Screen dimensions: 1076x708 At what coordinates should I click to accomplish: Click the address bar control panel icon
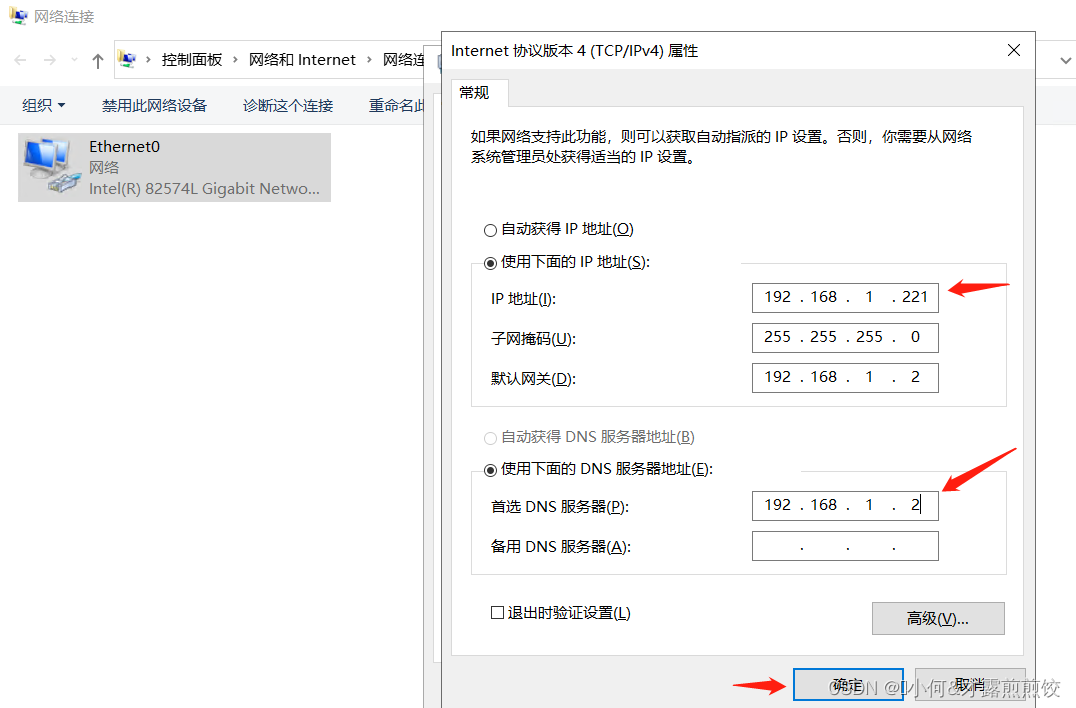tap(127, 60)
